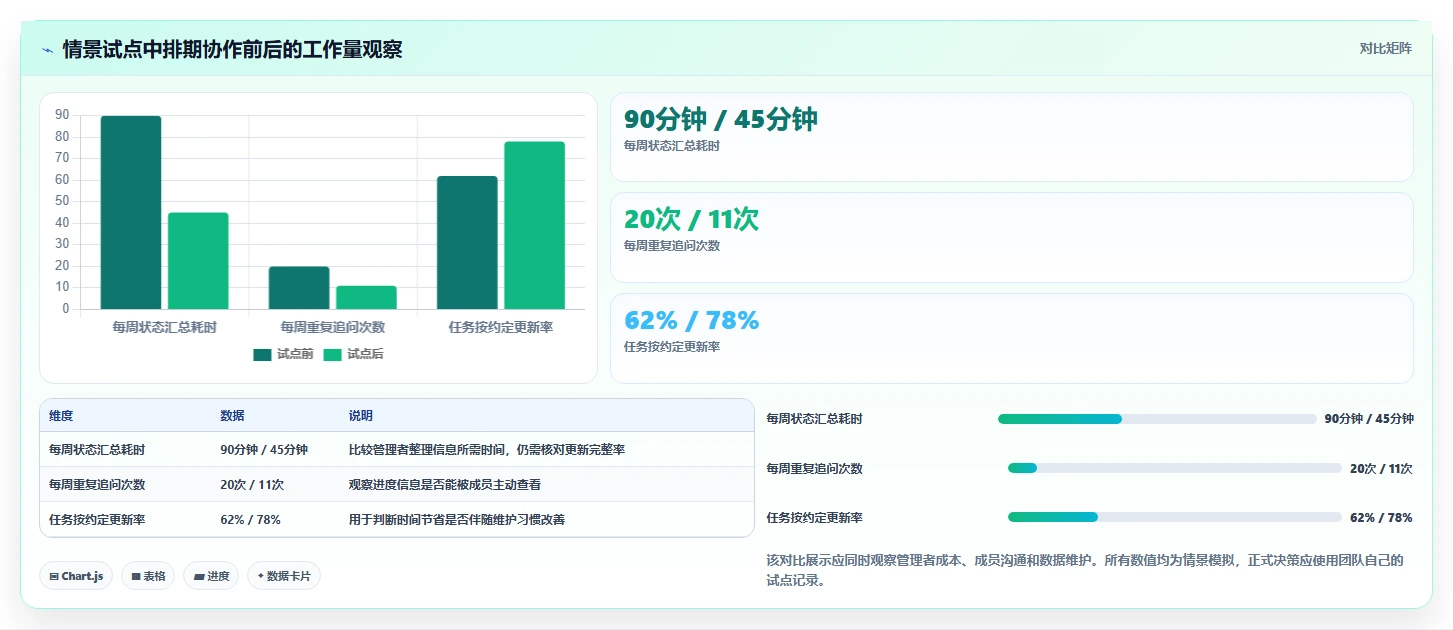1453x630 pixels.
Task: Click the 试点后 bar for 每周重复追问次数
Action: pyautogui.click(x=366, y=297)
